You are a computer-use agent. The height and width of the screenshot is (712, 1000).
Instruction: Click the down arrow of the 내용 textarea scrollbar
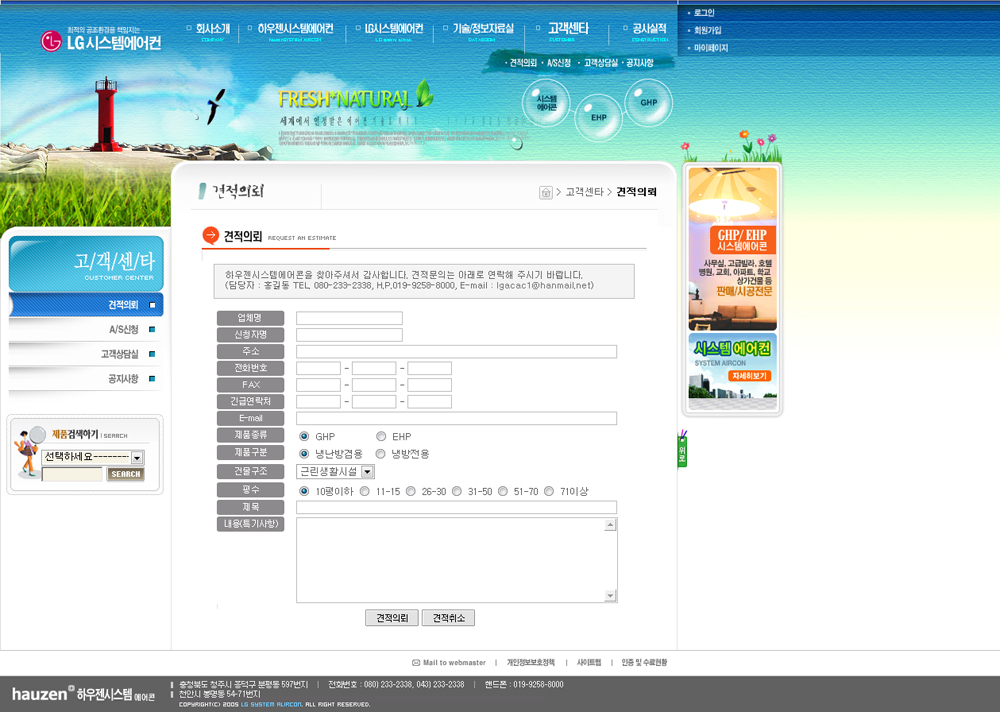tap(611, 596)
